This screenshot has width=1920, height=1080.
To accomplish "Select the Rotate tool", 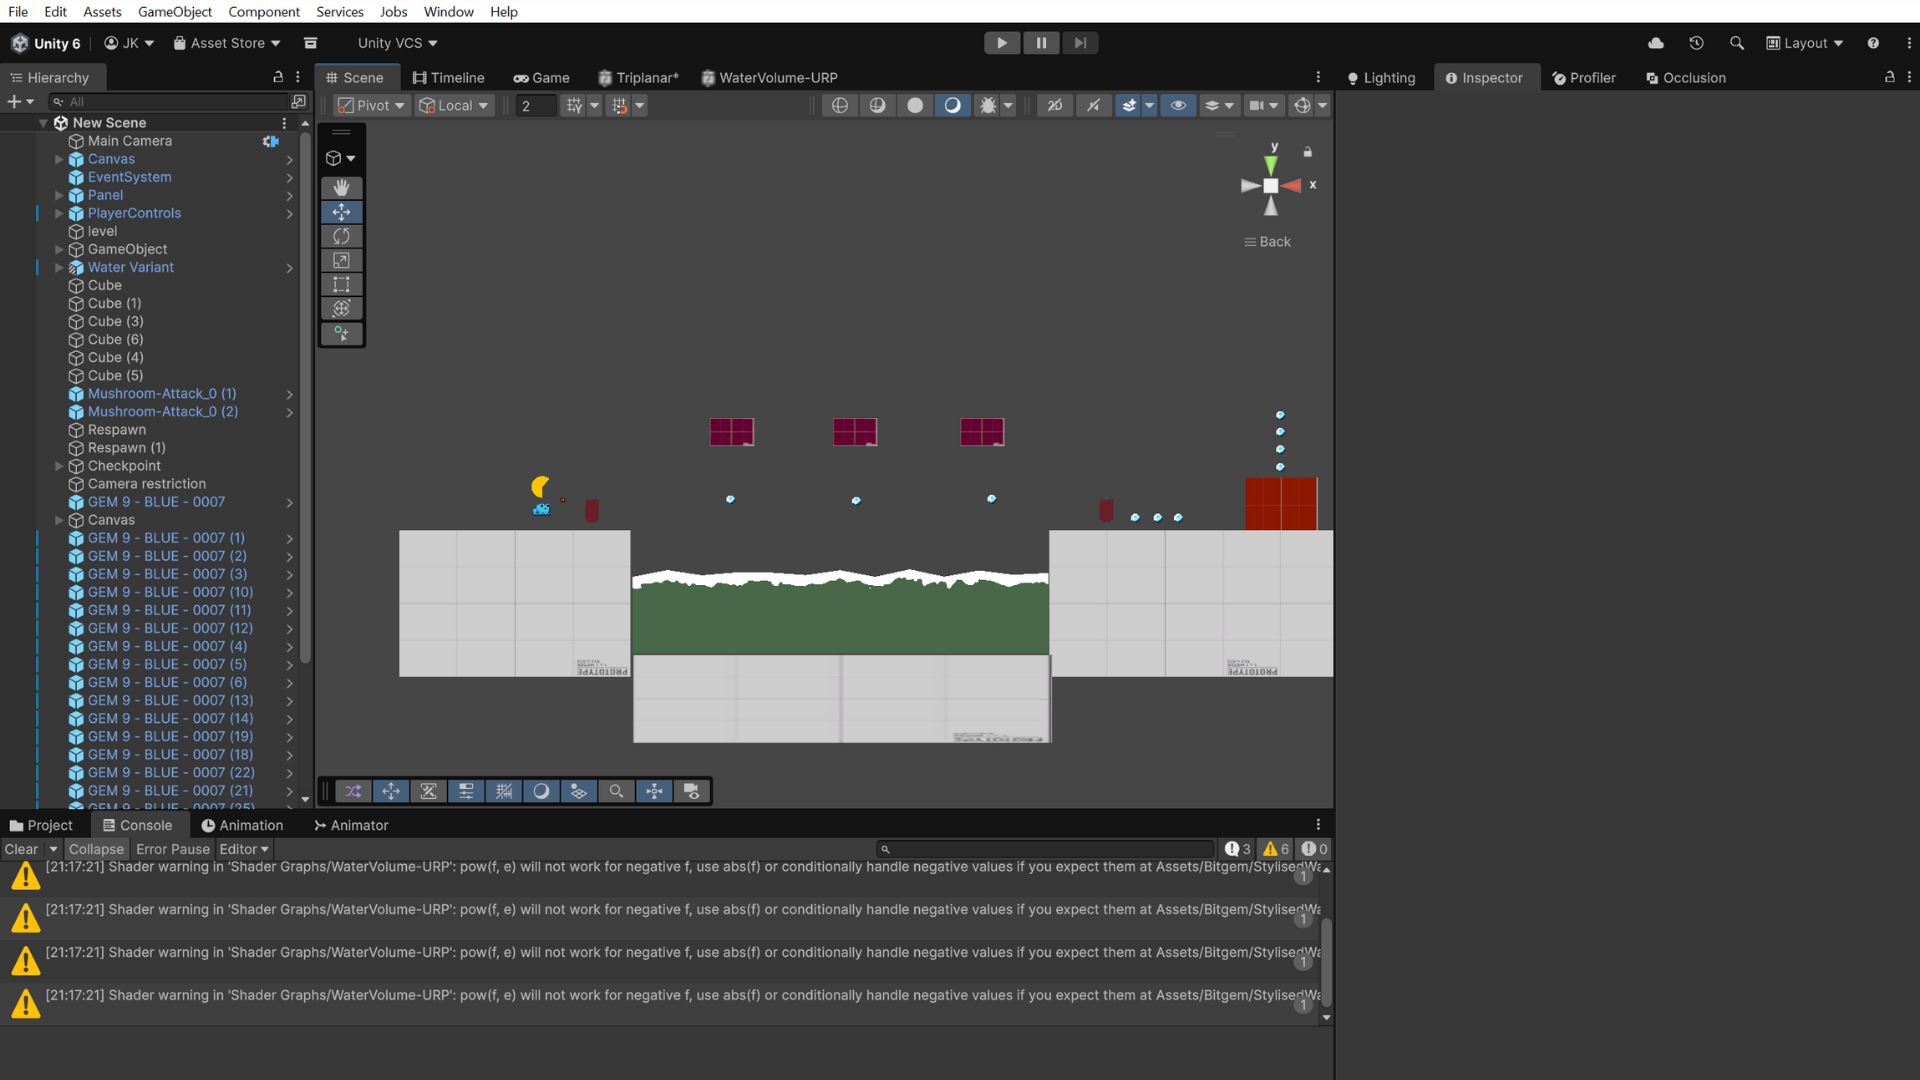I will (341, 236).
